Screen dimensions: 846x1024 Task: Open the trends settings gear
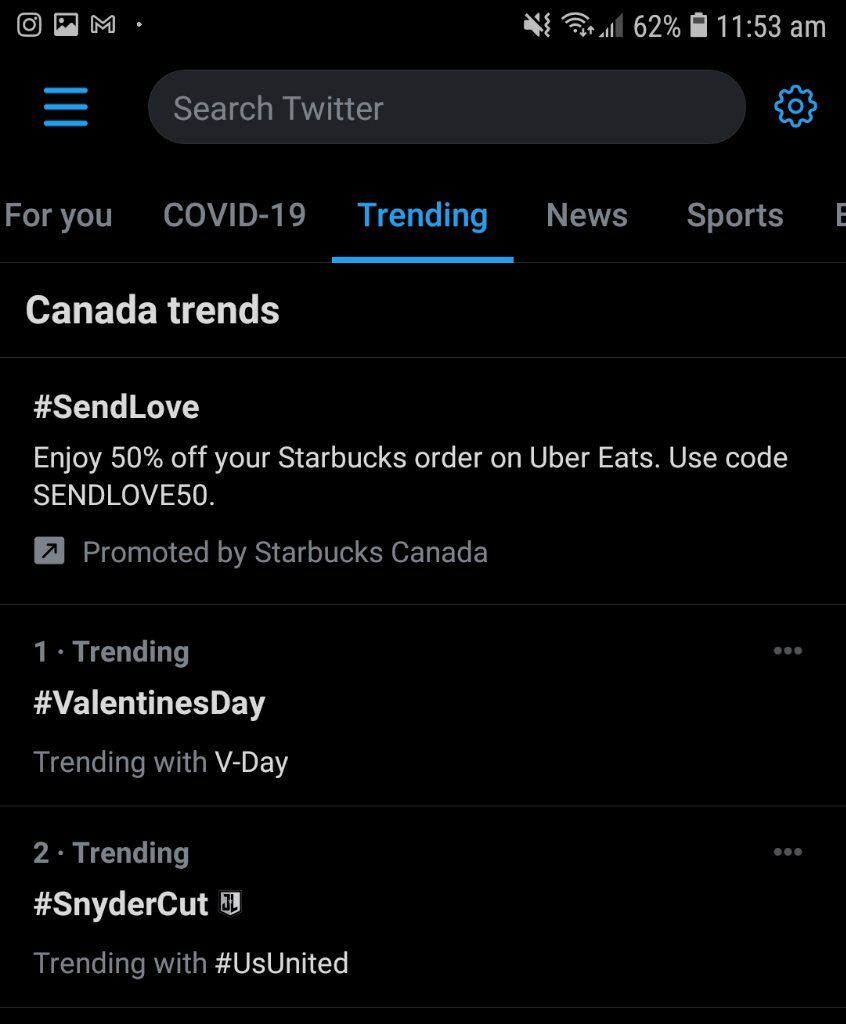coord(795,106)
